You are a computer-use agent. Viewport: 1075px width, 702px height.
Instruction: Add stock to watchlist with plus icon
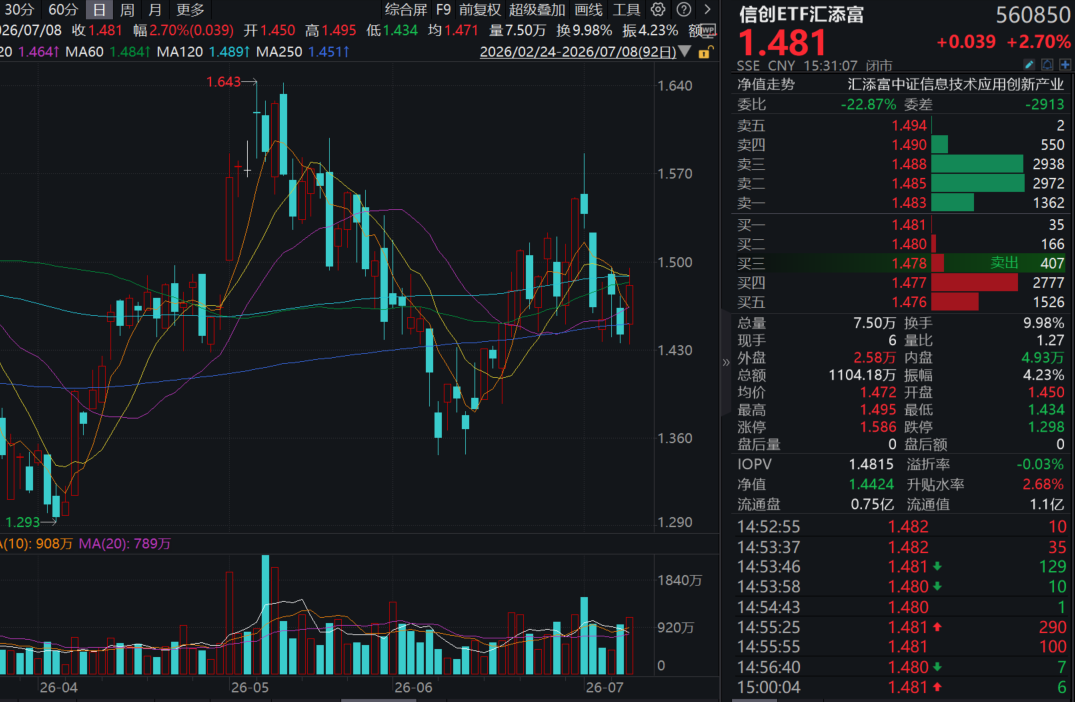[1065, 64]
